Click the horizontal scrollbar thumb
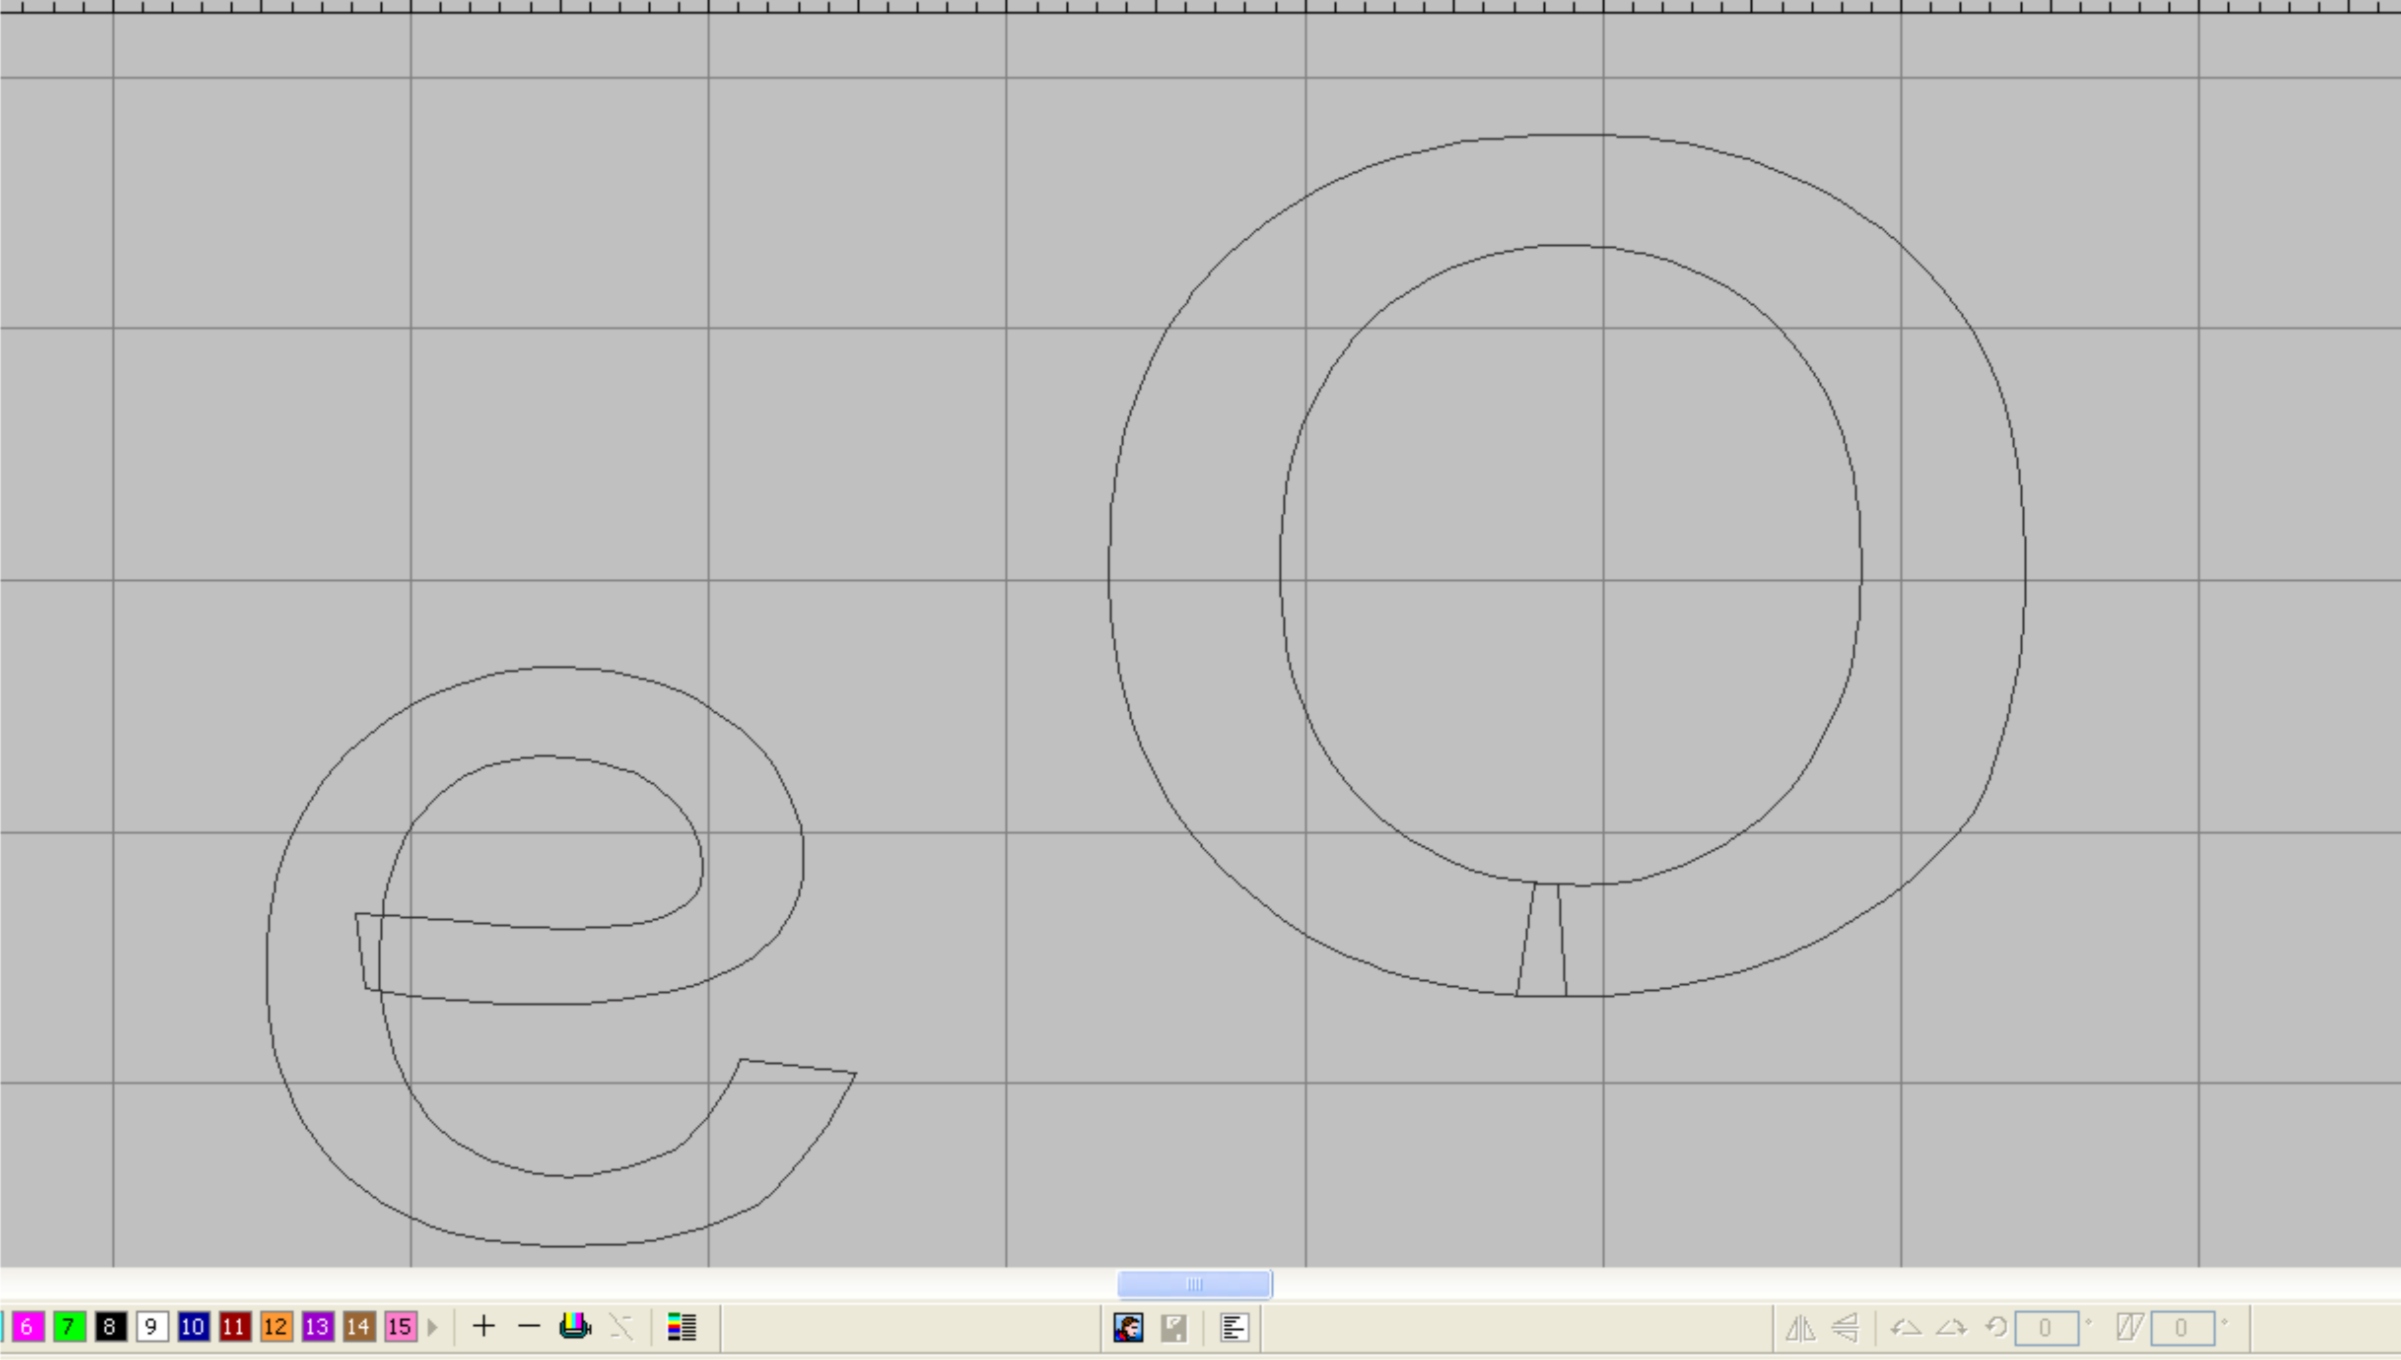 1194,1284
